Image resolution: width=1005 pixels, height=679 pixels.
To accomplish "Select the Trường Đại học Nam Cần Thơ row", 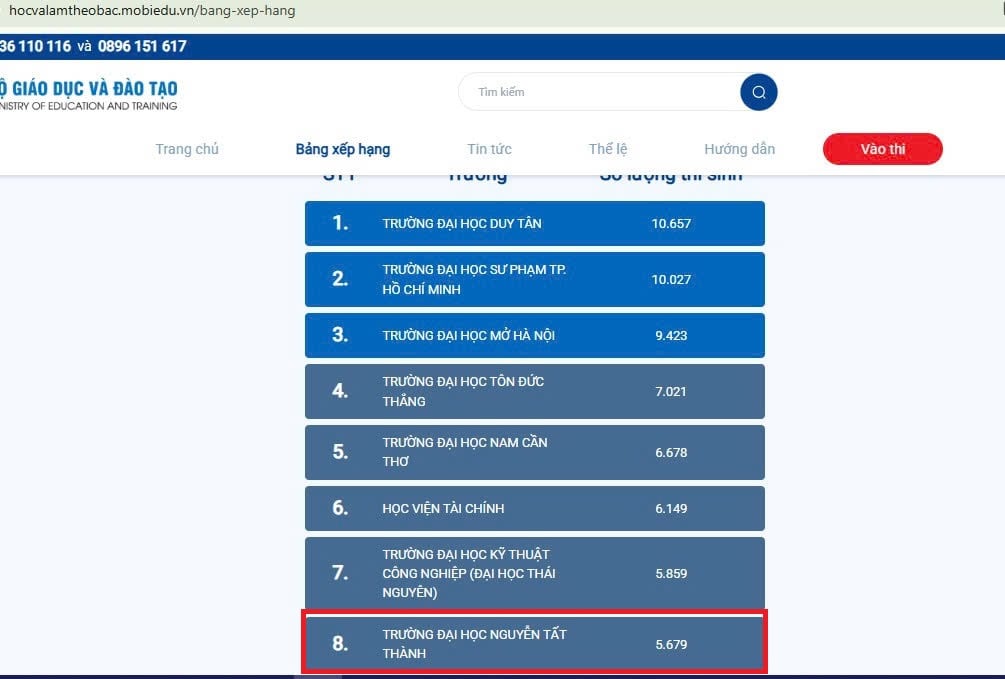I will pos(535,452).
